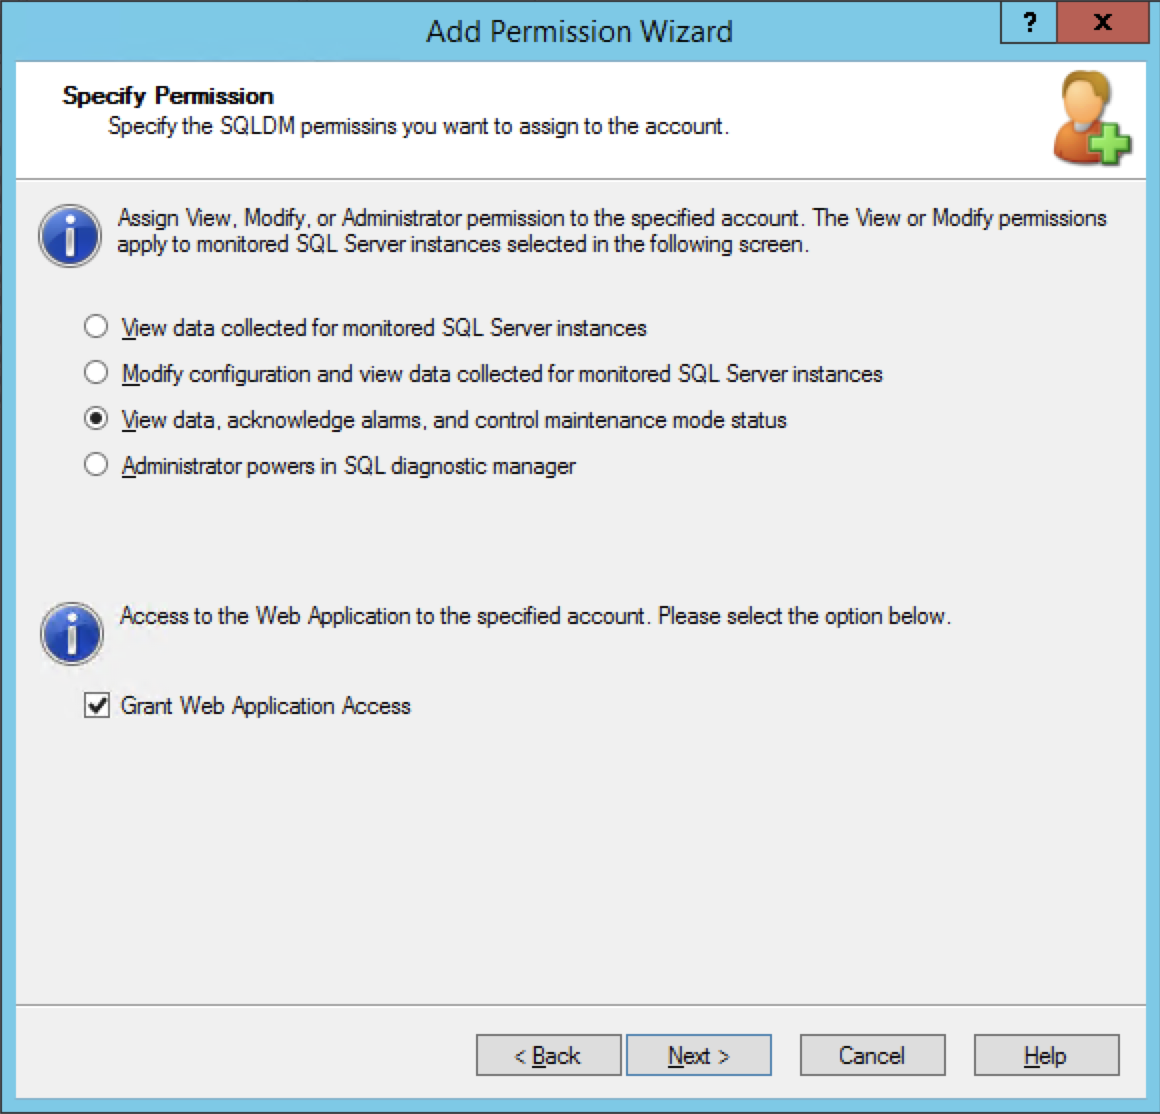Click the 'Add Permission Wizard' title bar text
This screenshot has height=1114, width=1160.
point(579,31)
